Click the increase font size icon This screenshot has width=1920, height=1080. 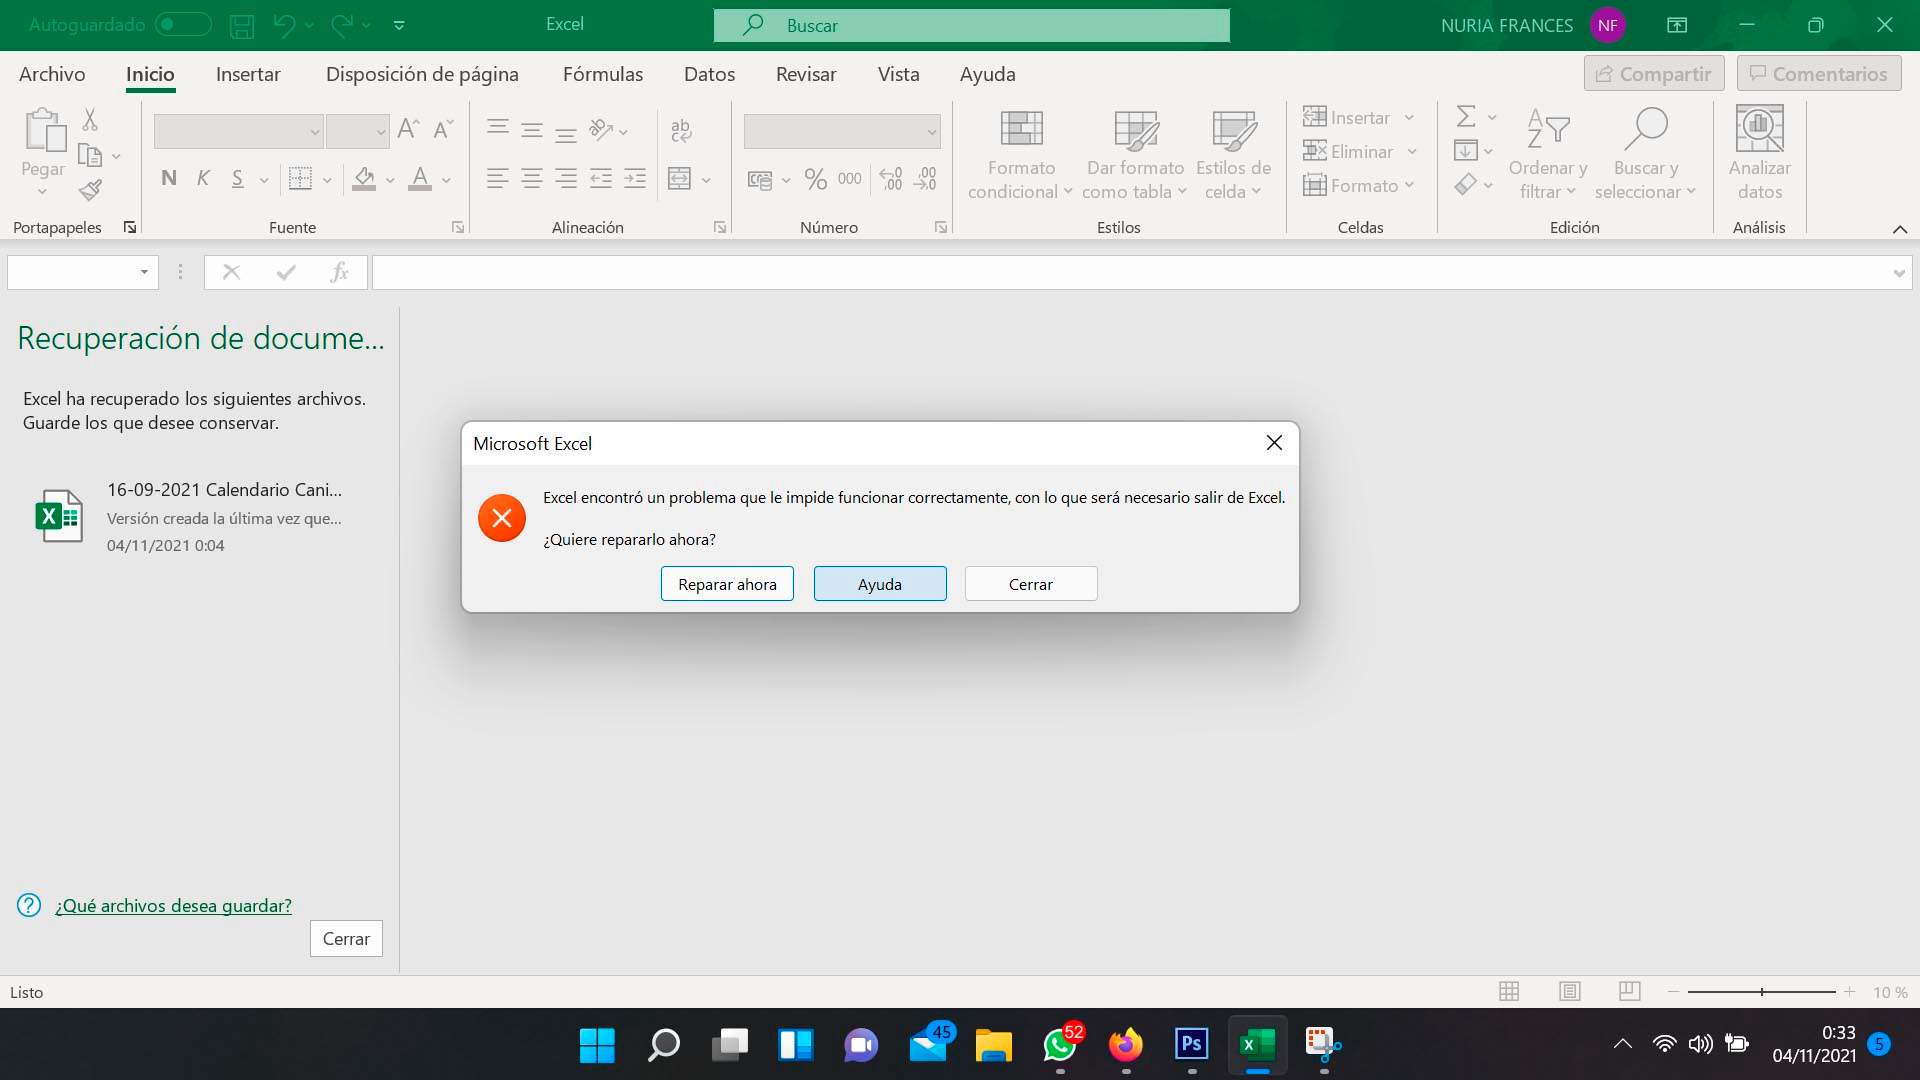click(x=408, y=128)
